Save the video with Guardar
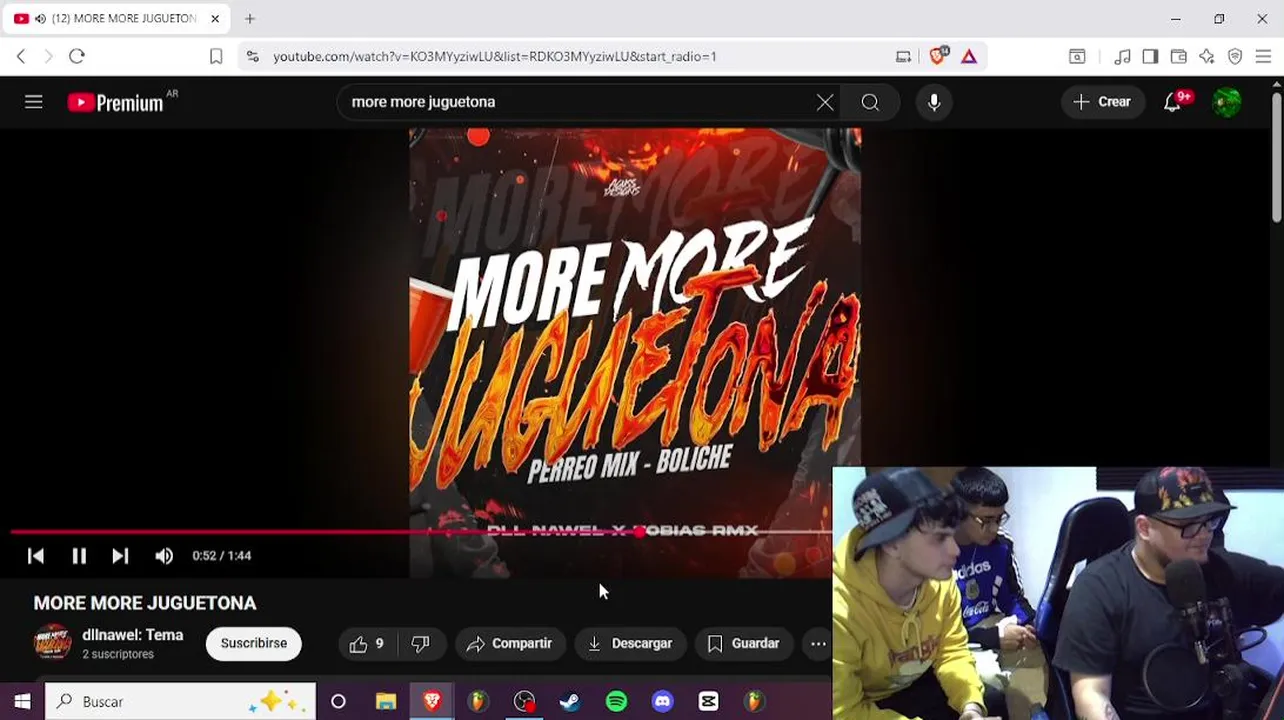1284x720 pixels. [743, 644]
